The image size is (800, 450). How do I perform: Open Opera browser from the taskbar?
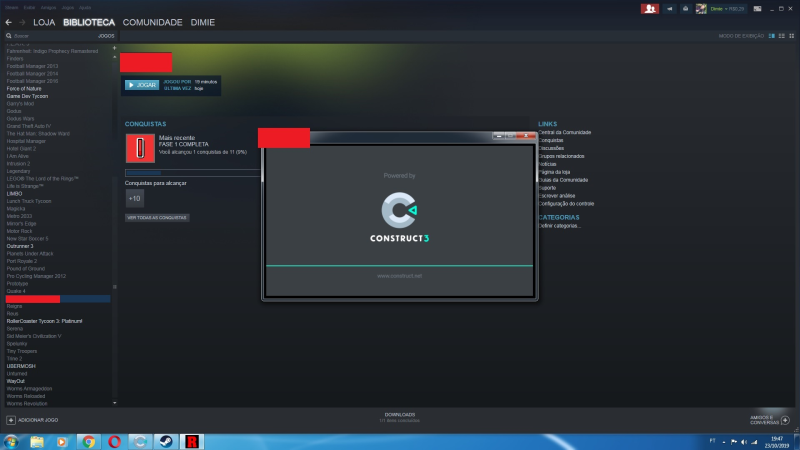(114, 442)
